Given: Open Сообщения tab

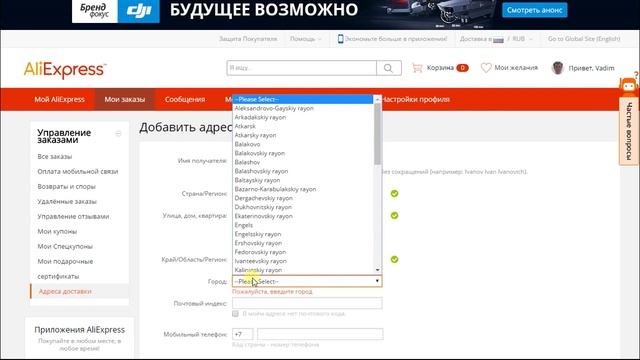Looking at the screenshot, I should [185, 99].
